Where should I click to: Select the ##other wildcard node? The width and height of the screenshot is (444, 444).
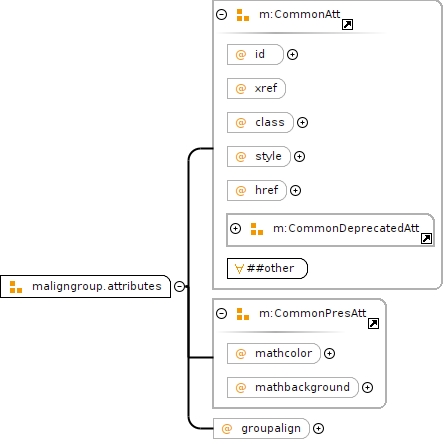[267, 268]
